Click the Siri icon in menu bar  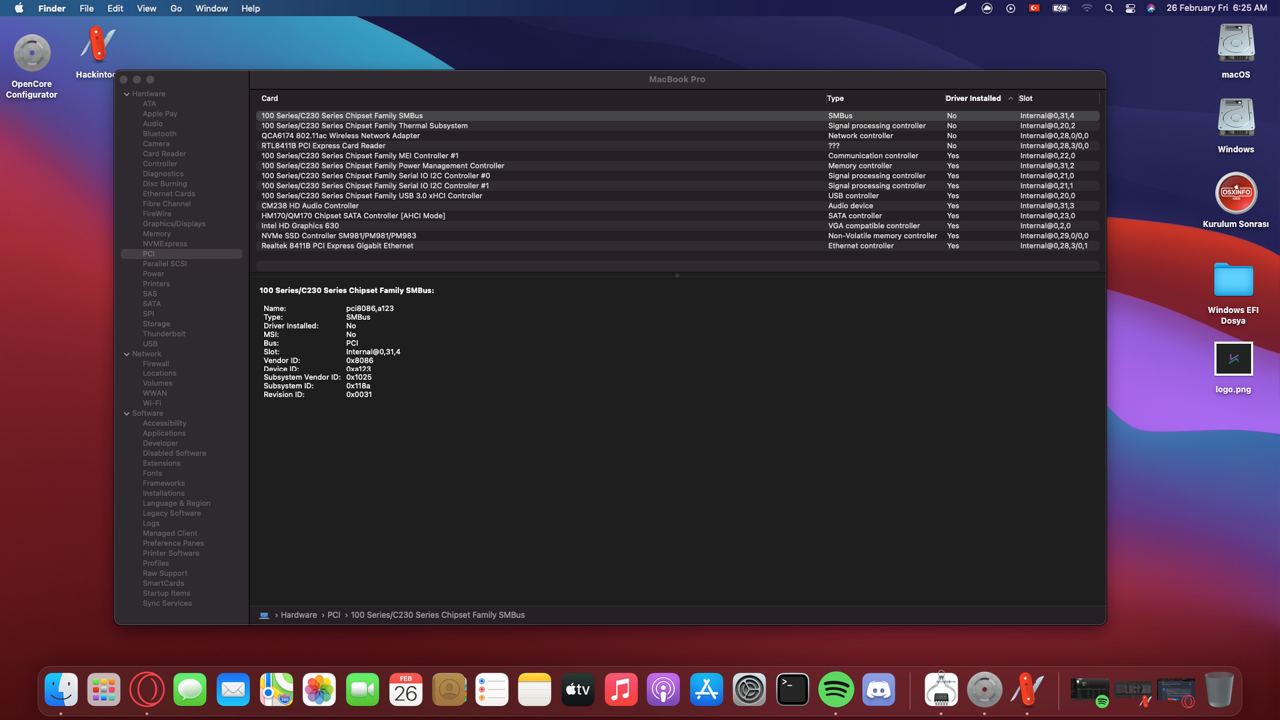[x=1151, y=8]
